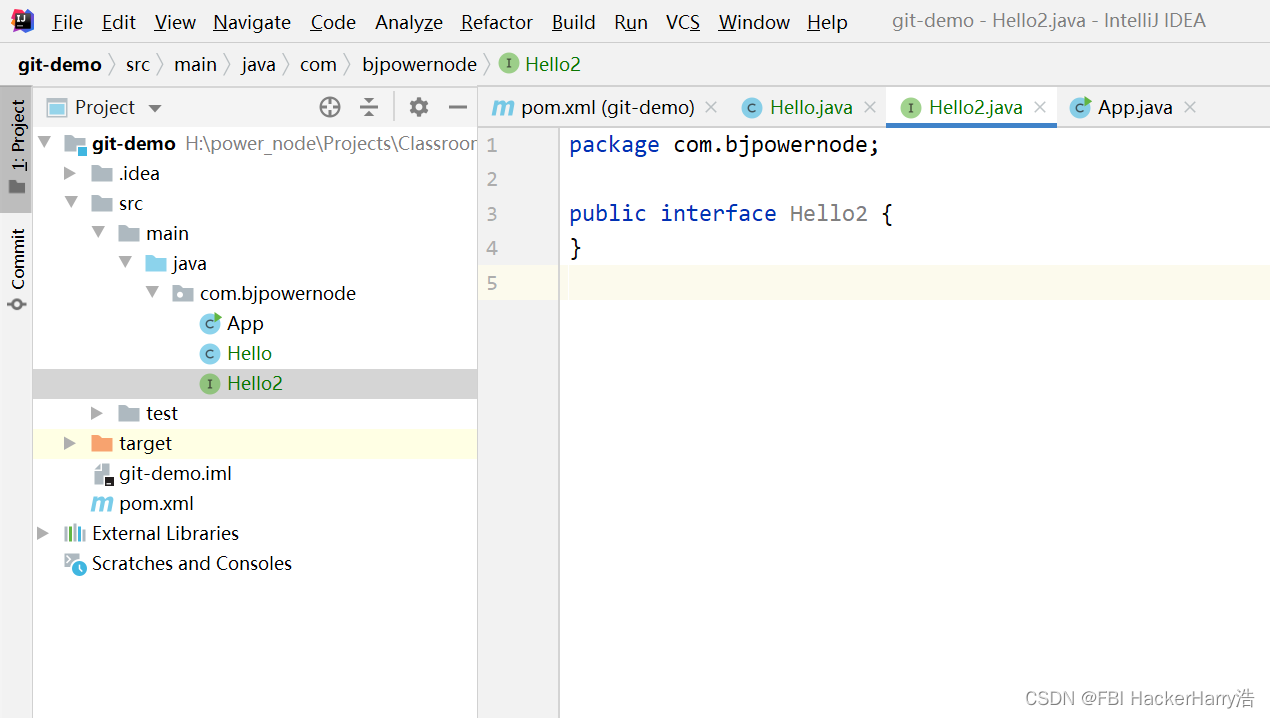Open the Navigate menu

(x=252, y=22)
